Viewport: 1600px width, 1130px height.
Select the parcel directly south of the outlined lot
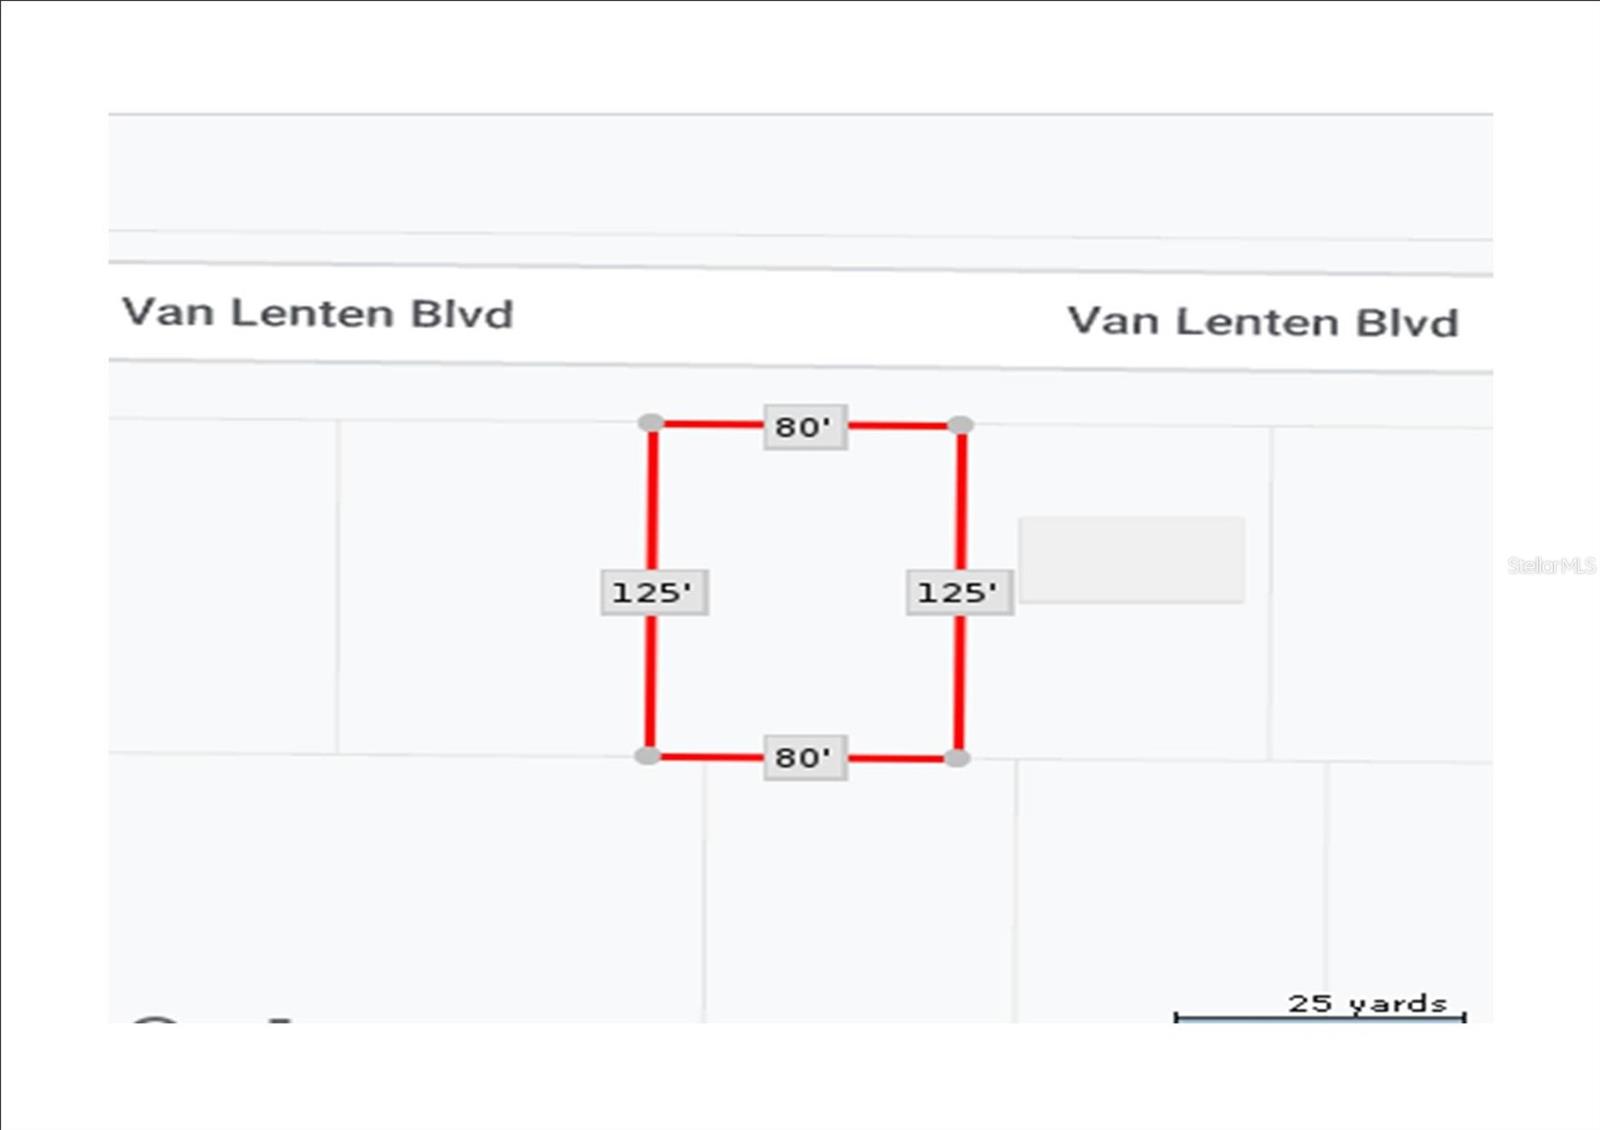[x=860, y=890]
